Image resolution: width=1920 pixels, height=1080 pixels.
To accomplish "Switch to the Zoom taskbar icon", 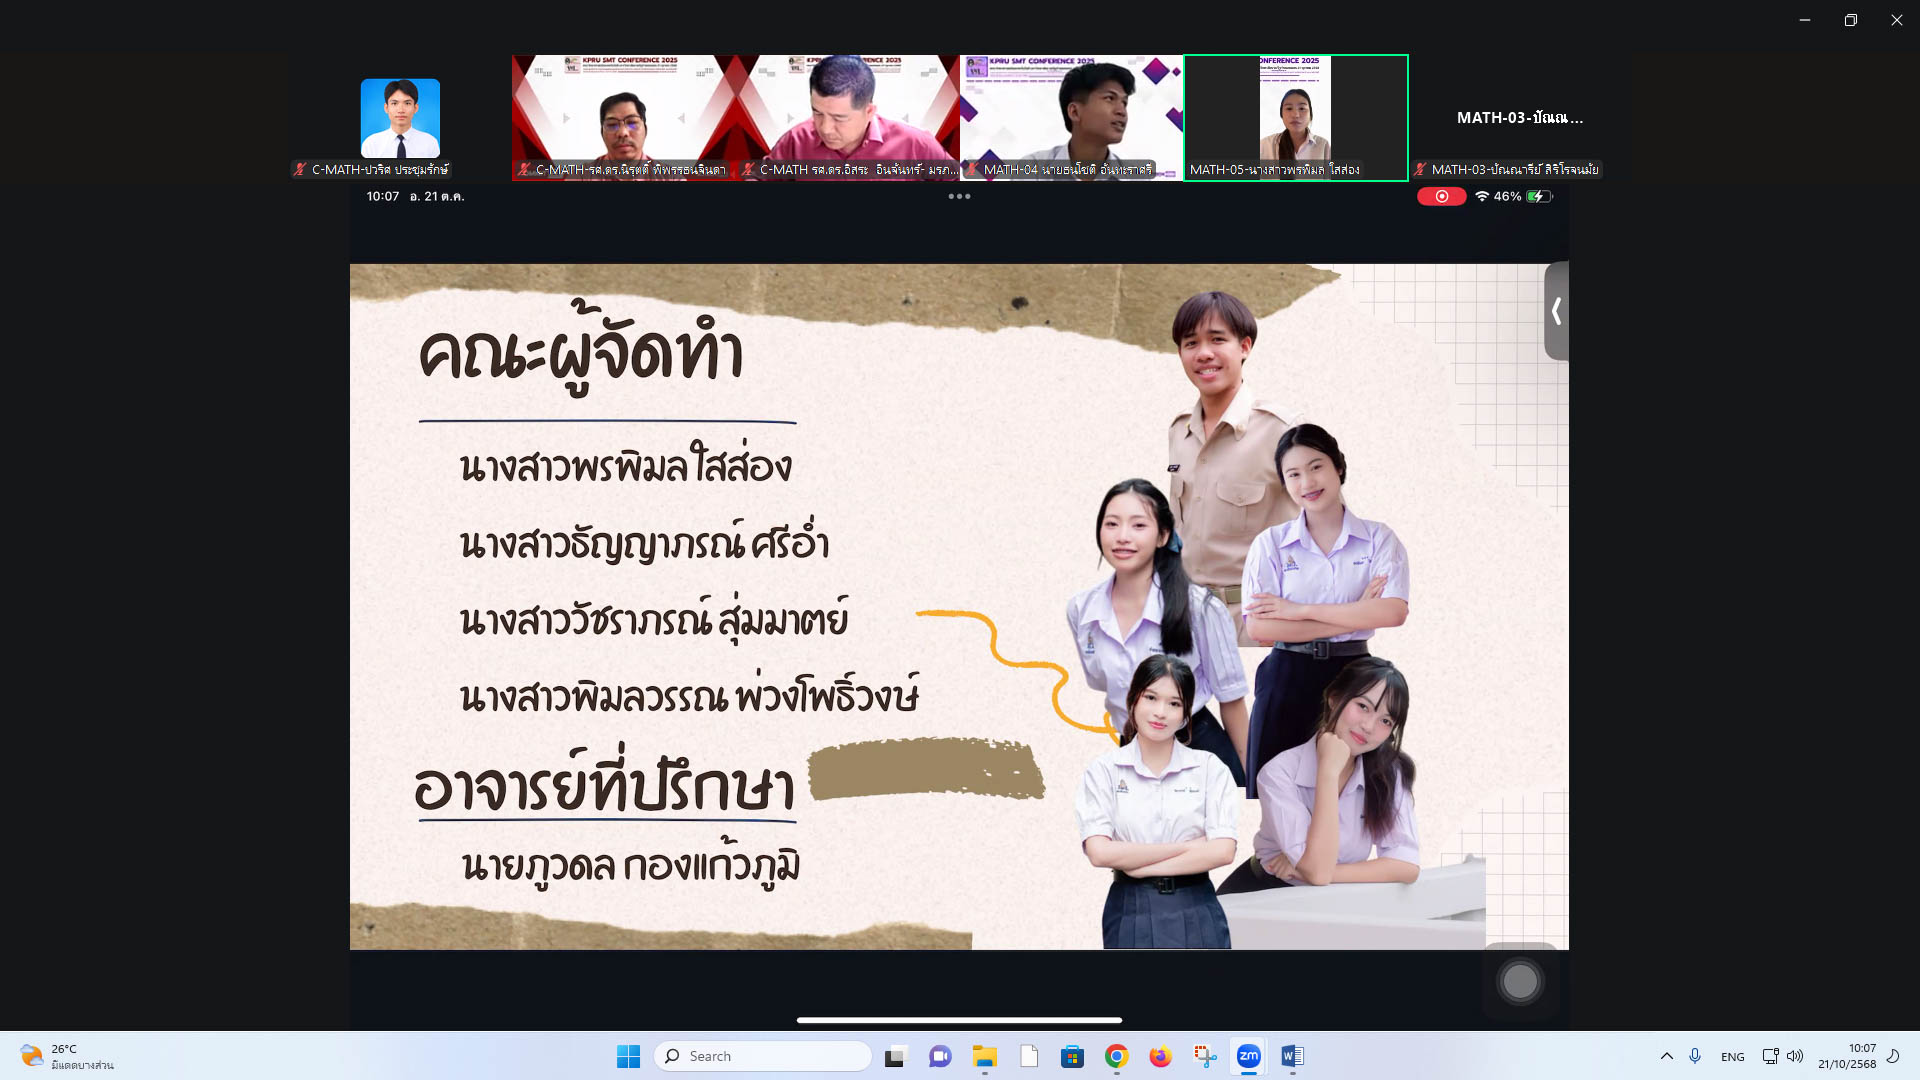I will pos(1248,1056).
